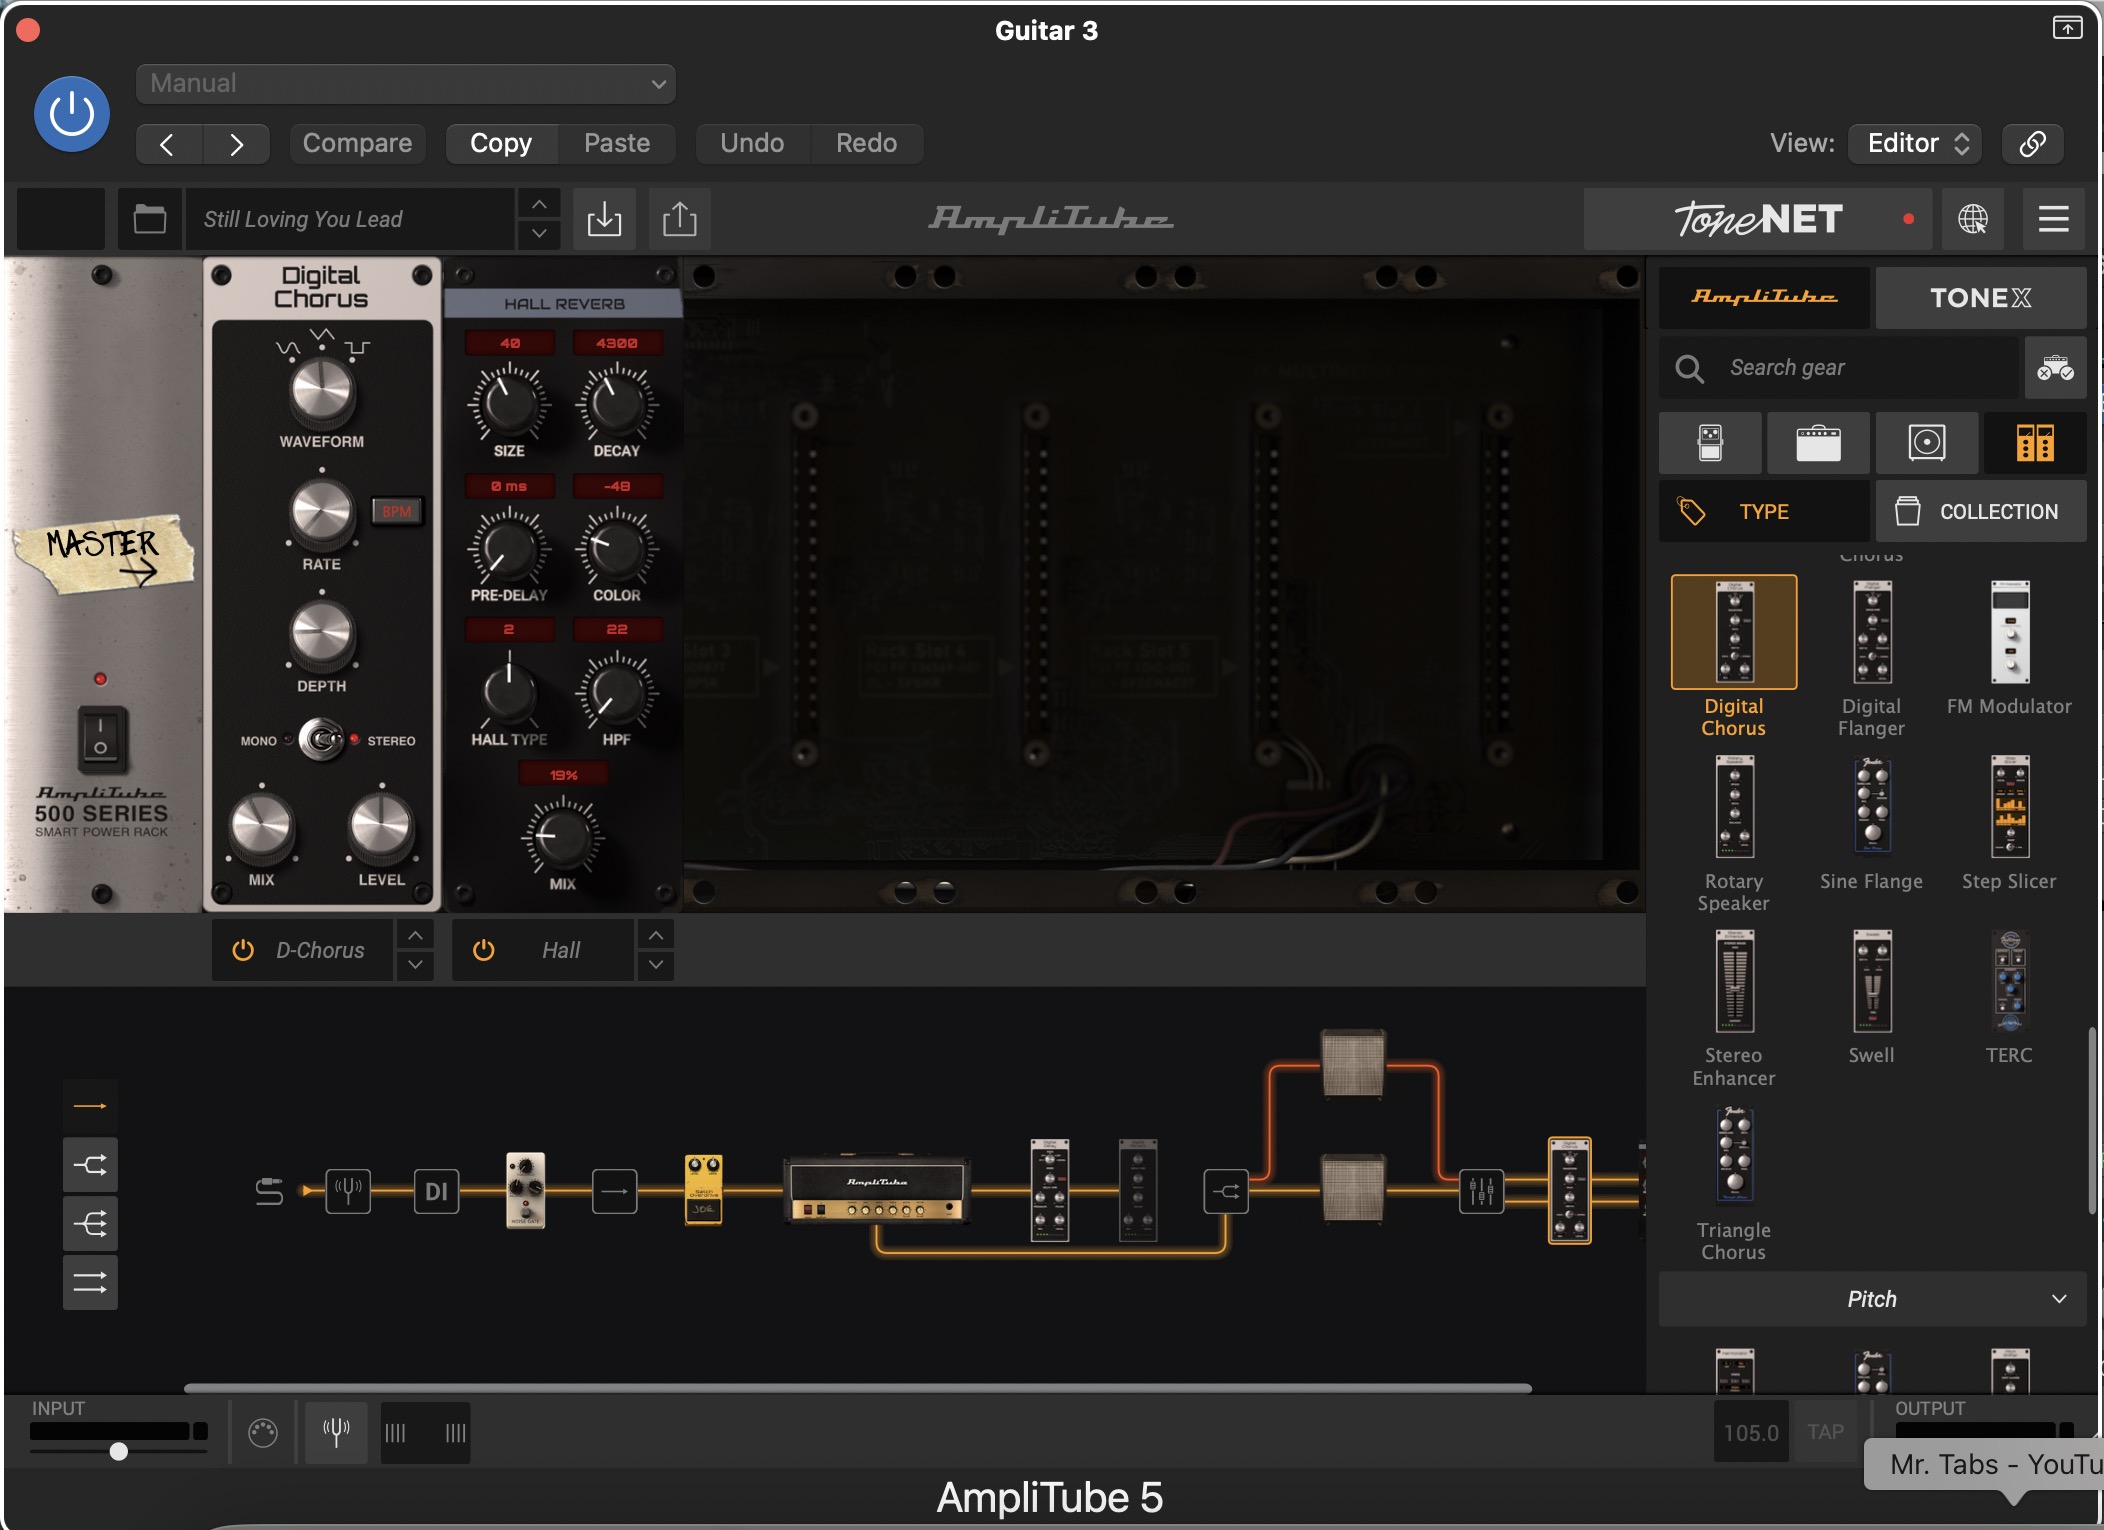Click the tuner block in signal chain

point(348,1191)
